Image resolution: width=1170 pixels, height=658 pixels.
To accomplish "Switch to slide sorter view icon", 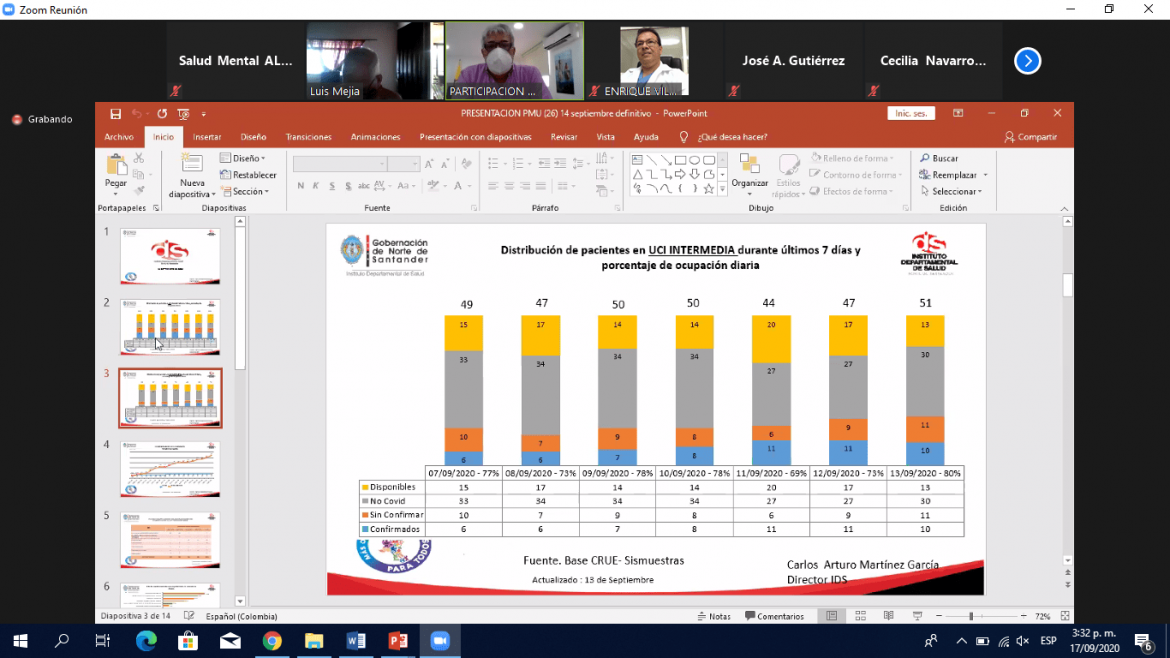I will (860, 616).
